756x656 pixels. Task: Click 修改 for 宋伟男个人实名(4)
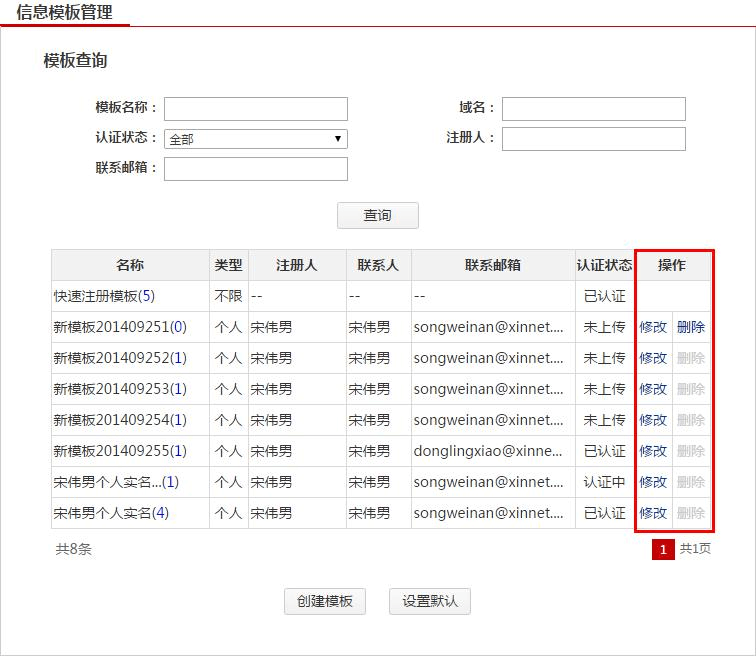click(x=653, y=513)
